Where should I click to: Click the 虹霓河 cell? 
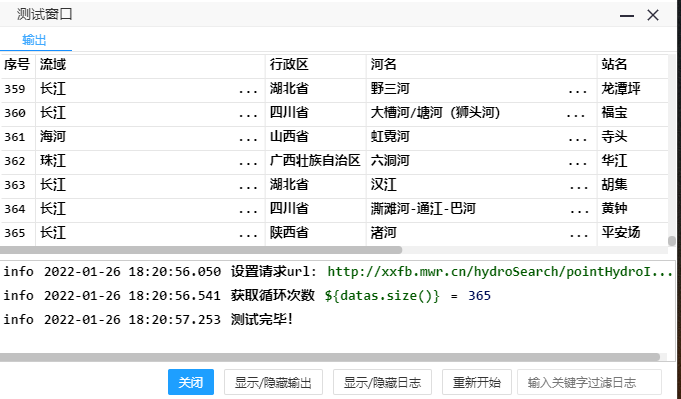click(x=390, y=137)
